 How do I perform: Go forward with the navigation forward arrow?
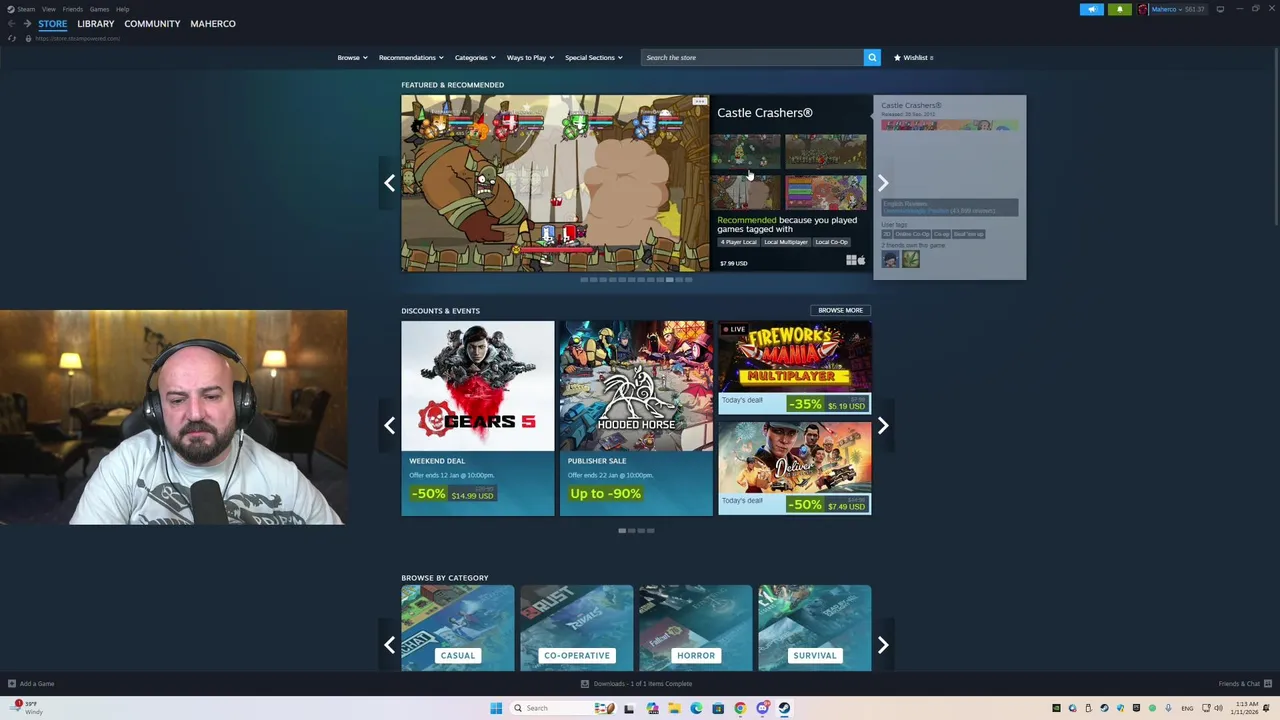coord(27,24)
